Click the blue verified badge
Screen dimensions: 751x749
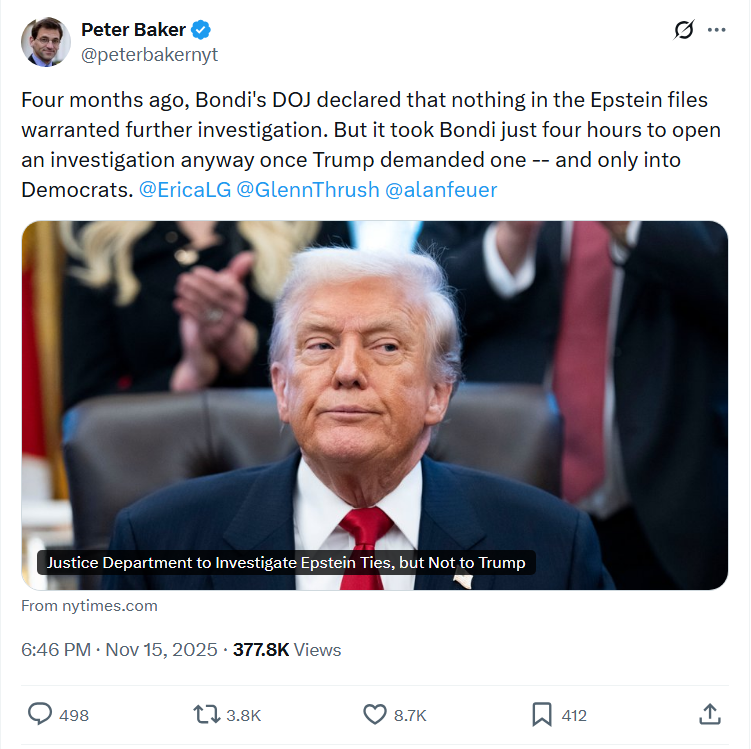click(201, 30)
